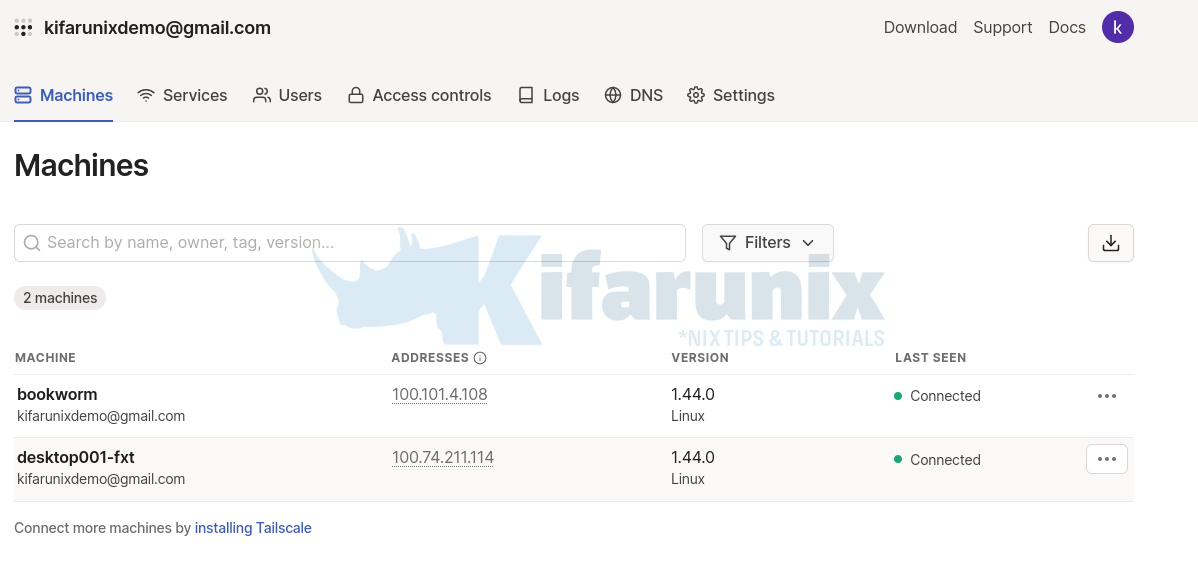Click the address 100.74.211.114
The image size is (1198, 573).
(x=442, y=457)
